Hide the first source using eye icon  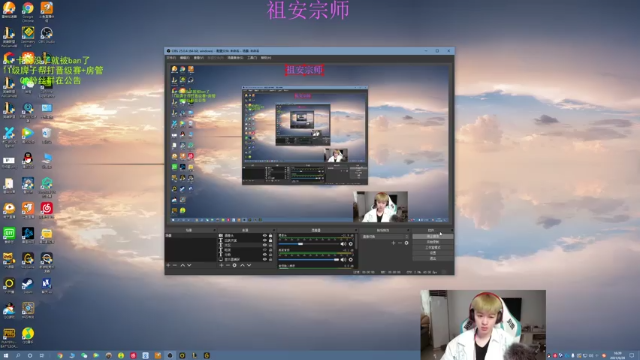tap(264, 236)
